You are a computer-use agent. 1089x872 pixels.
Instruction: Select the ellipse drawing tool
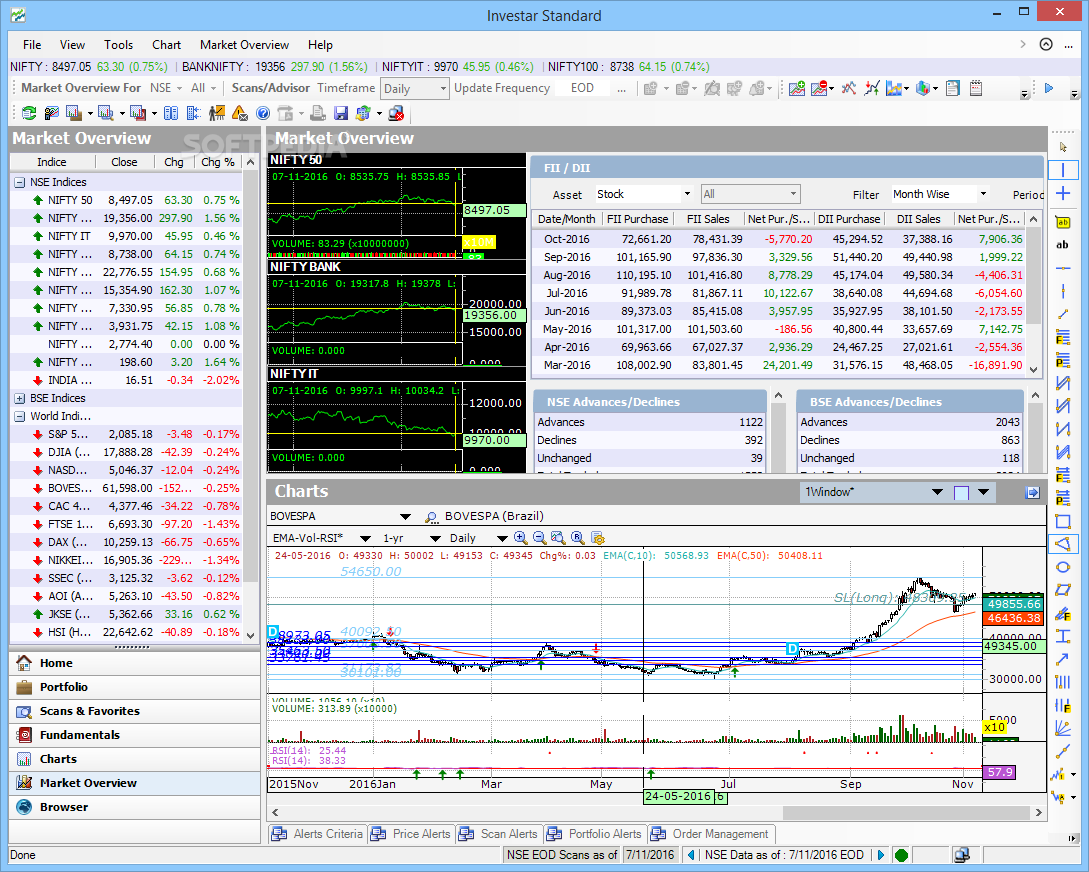click(x=1063, y=567)
